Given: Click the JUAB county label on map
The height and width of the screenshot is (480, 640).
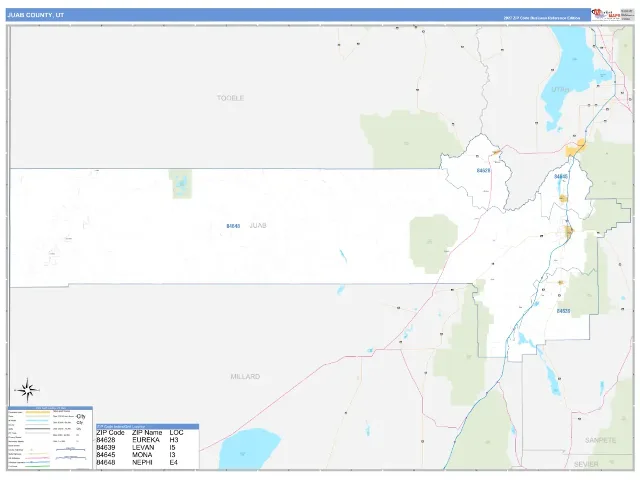Looking at the screenshot, I should point(258,225).
